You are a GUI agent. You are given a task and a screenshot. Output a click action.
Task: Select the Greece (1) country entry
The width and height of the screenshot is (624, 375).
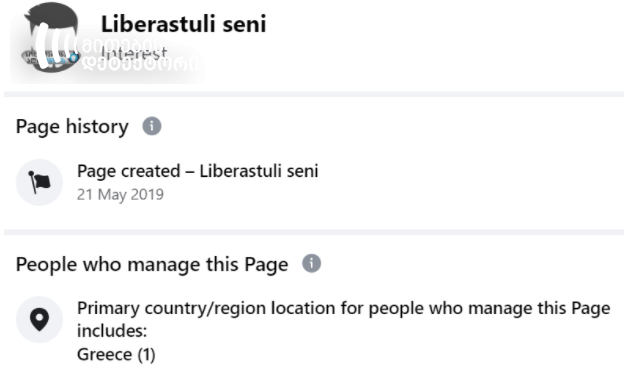(116, 354)
